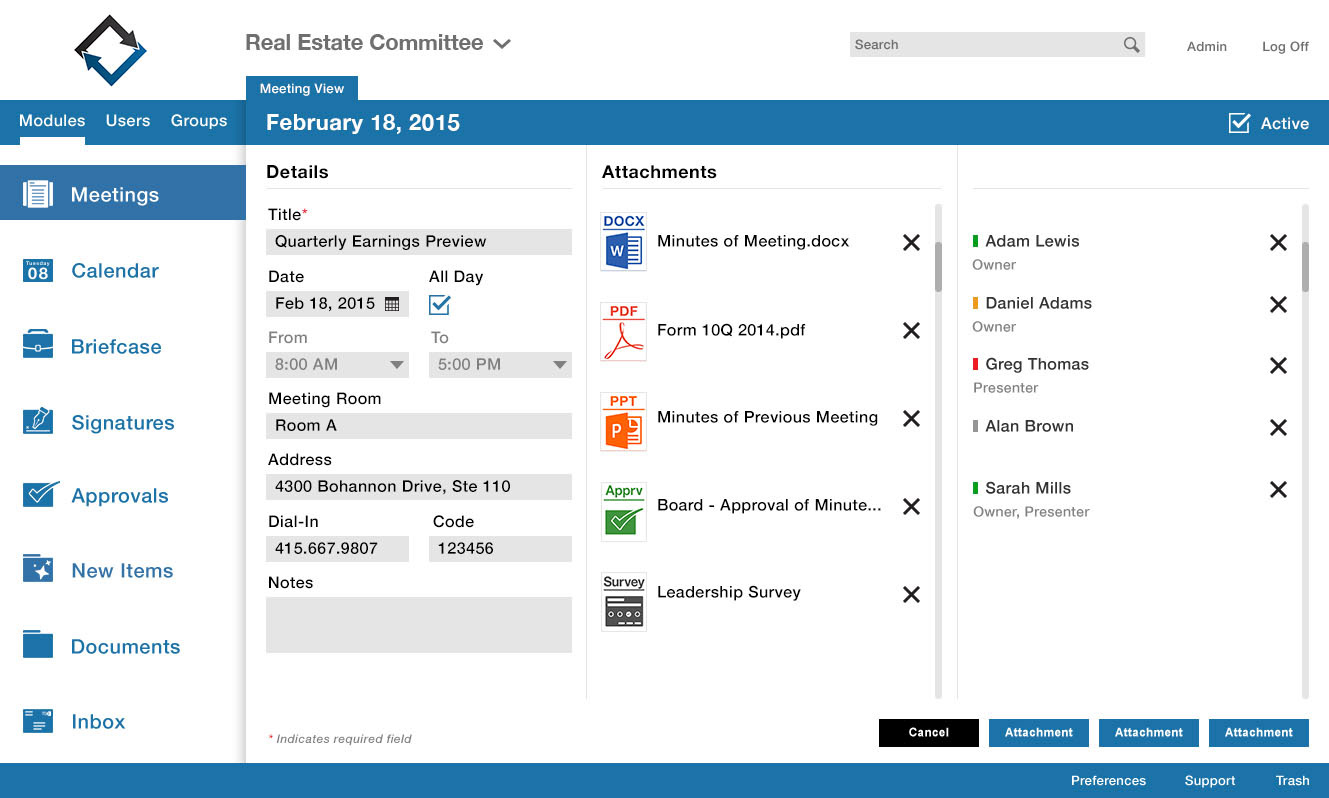Remove Minutes of Previous Meeting attachment
The image size is (1329, 798).
911,418
